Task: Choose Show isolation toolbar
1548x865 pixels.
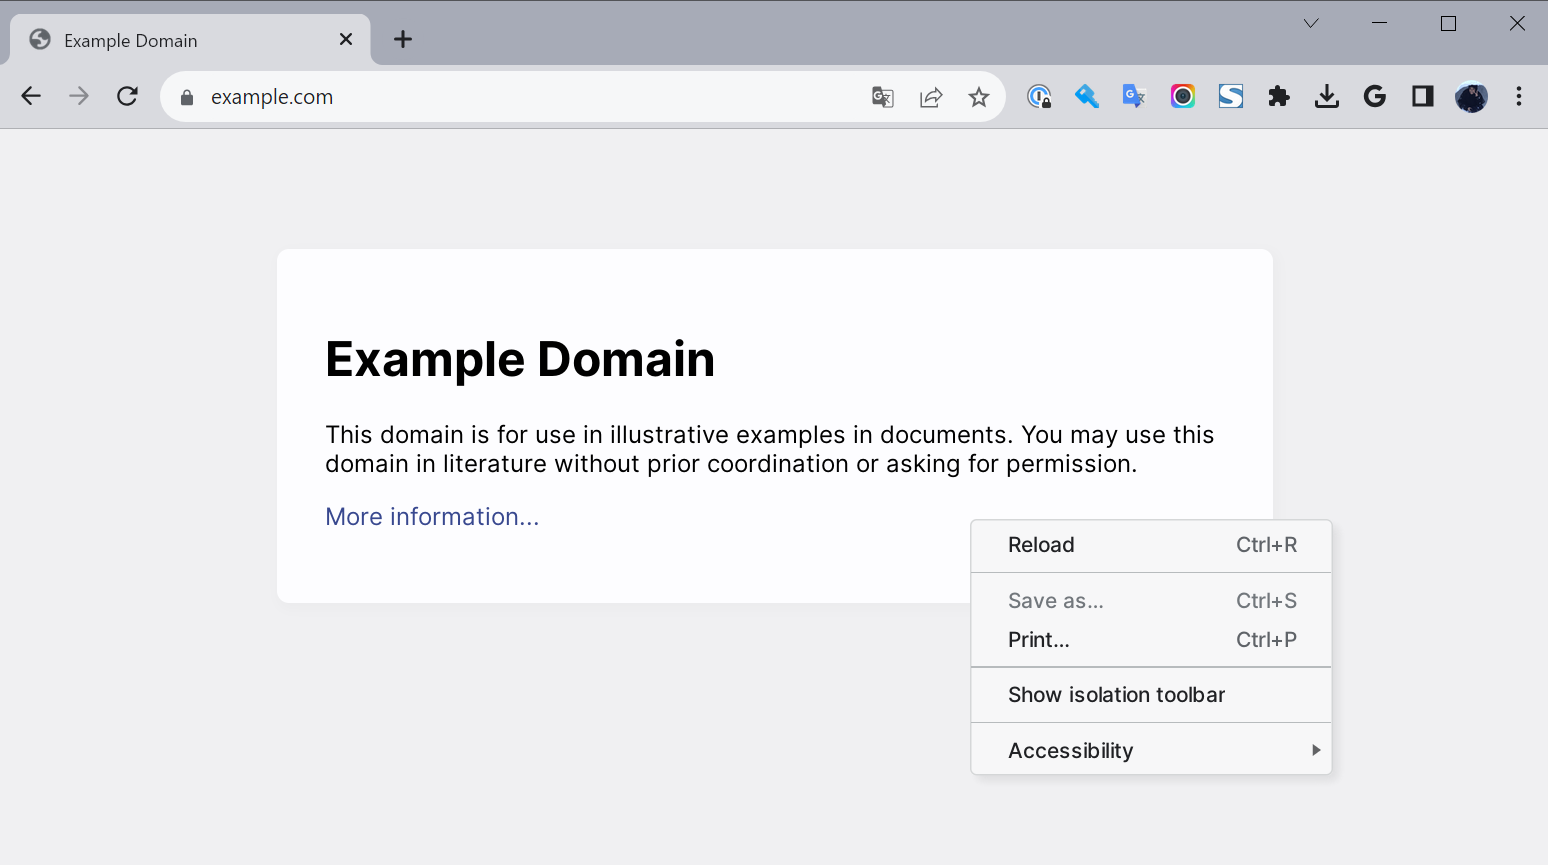Action: [x=1116, y=694]
